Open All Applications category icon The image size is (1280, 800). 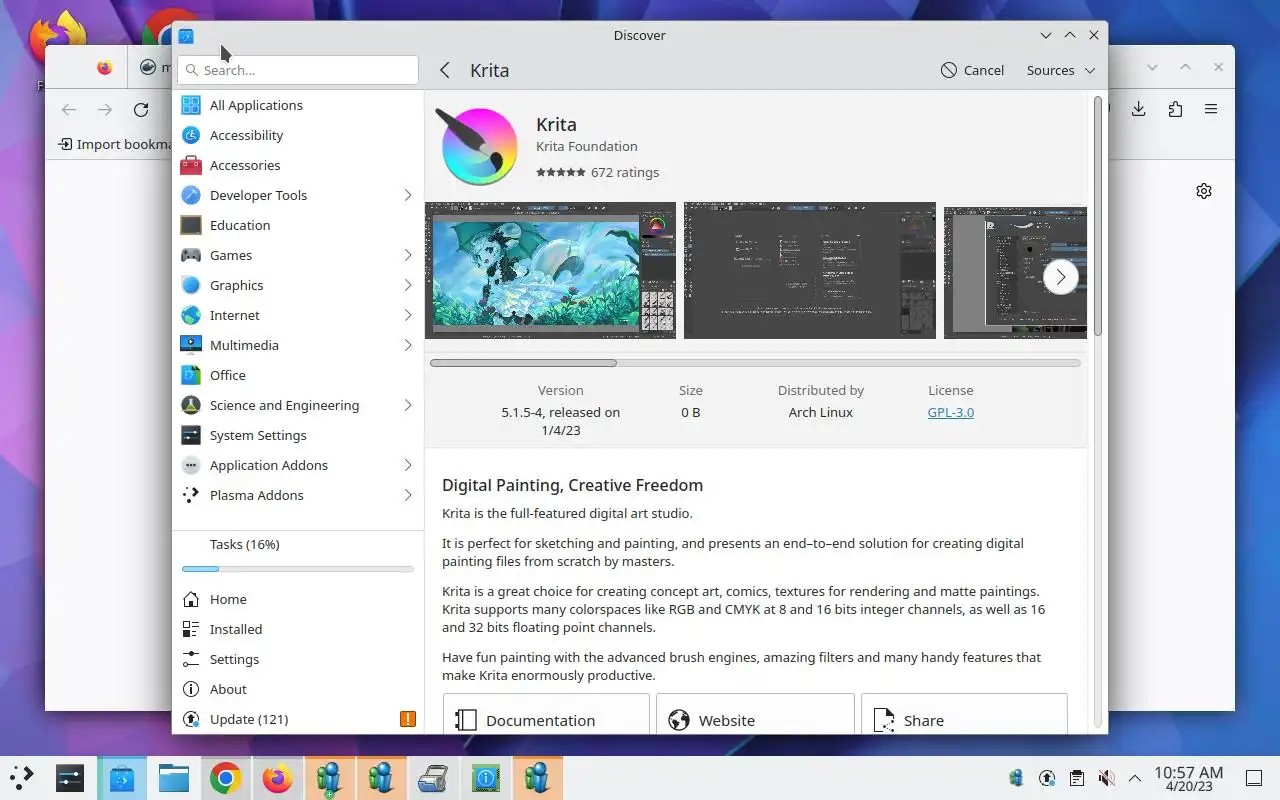tap(191, 105)
